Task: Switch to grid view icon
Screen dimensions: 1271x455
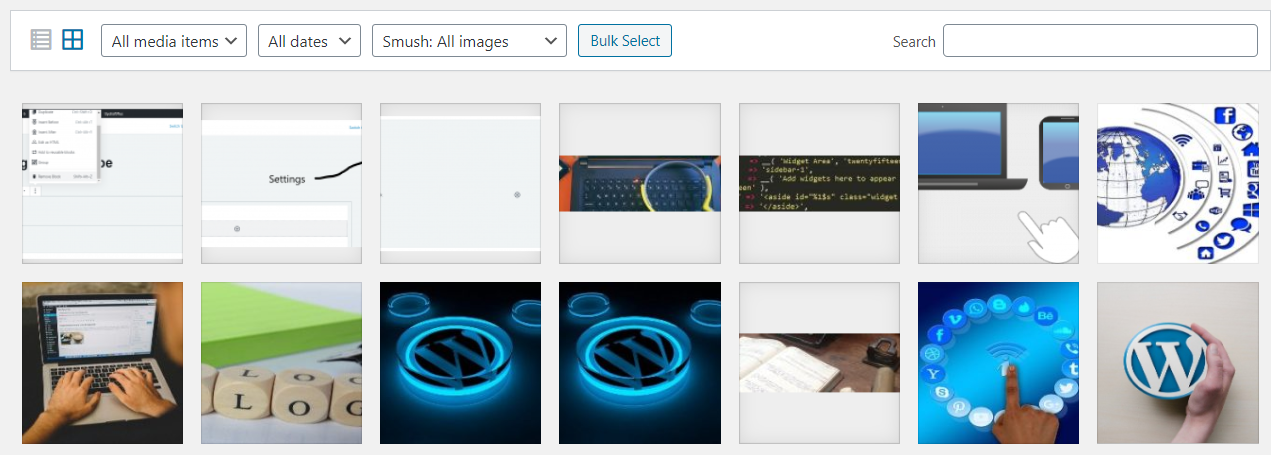Action: click(x=72, y=40)
